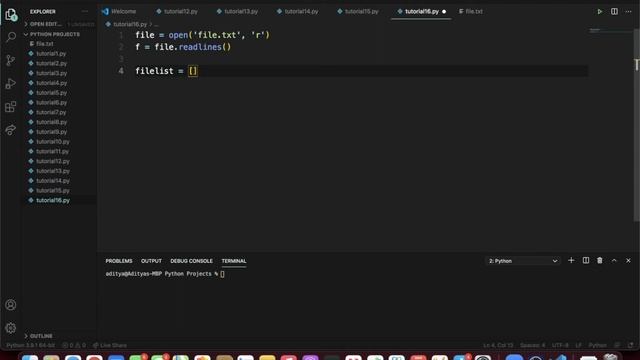The height and width of the screenshot is (360, 640).
Task: Open tutorial7.py in the explorer
Action: click(x=51, y=112)
